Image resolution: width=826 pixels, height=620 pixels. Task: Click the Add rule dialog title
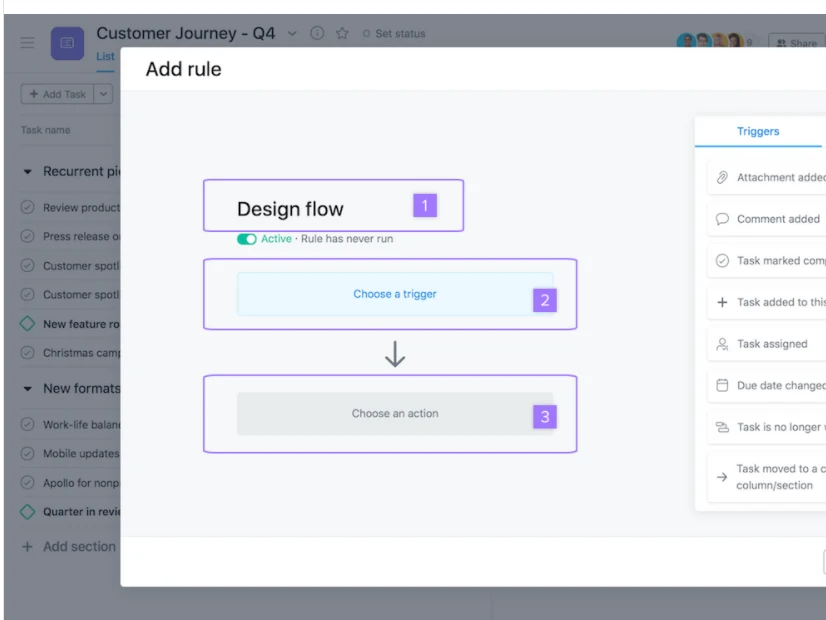coord(183,69)
